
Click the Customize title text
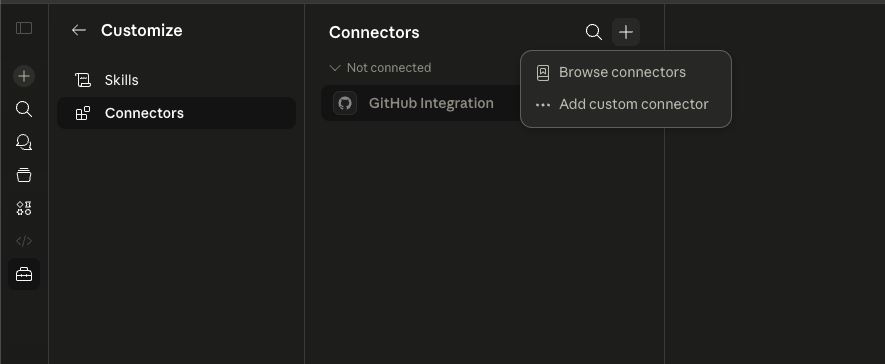[x=142, y=30]
